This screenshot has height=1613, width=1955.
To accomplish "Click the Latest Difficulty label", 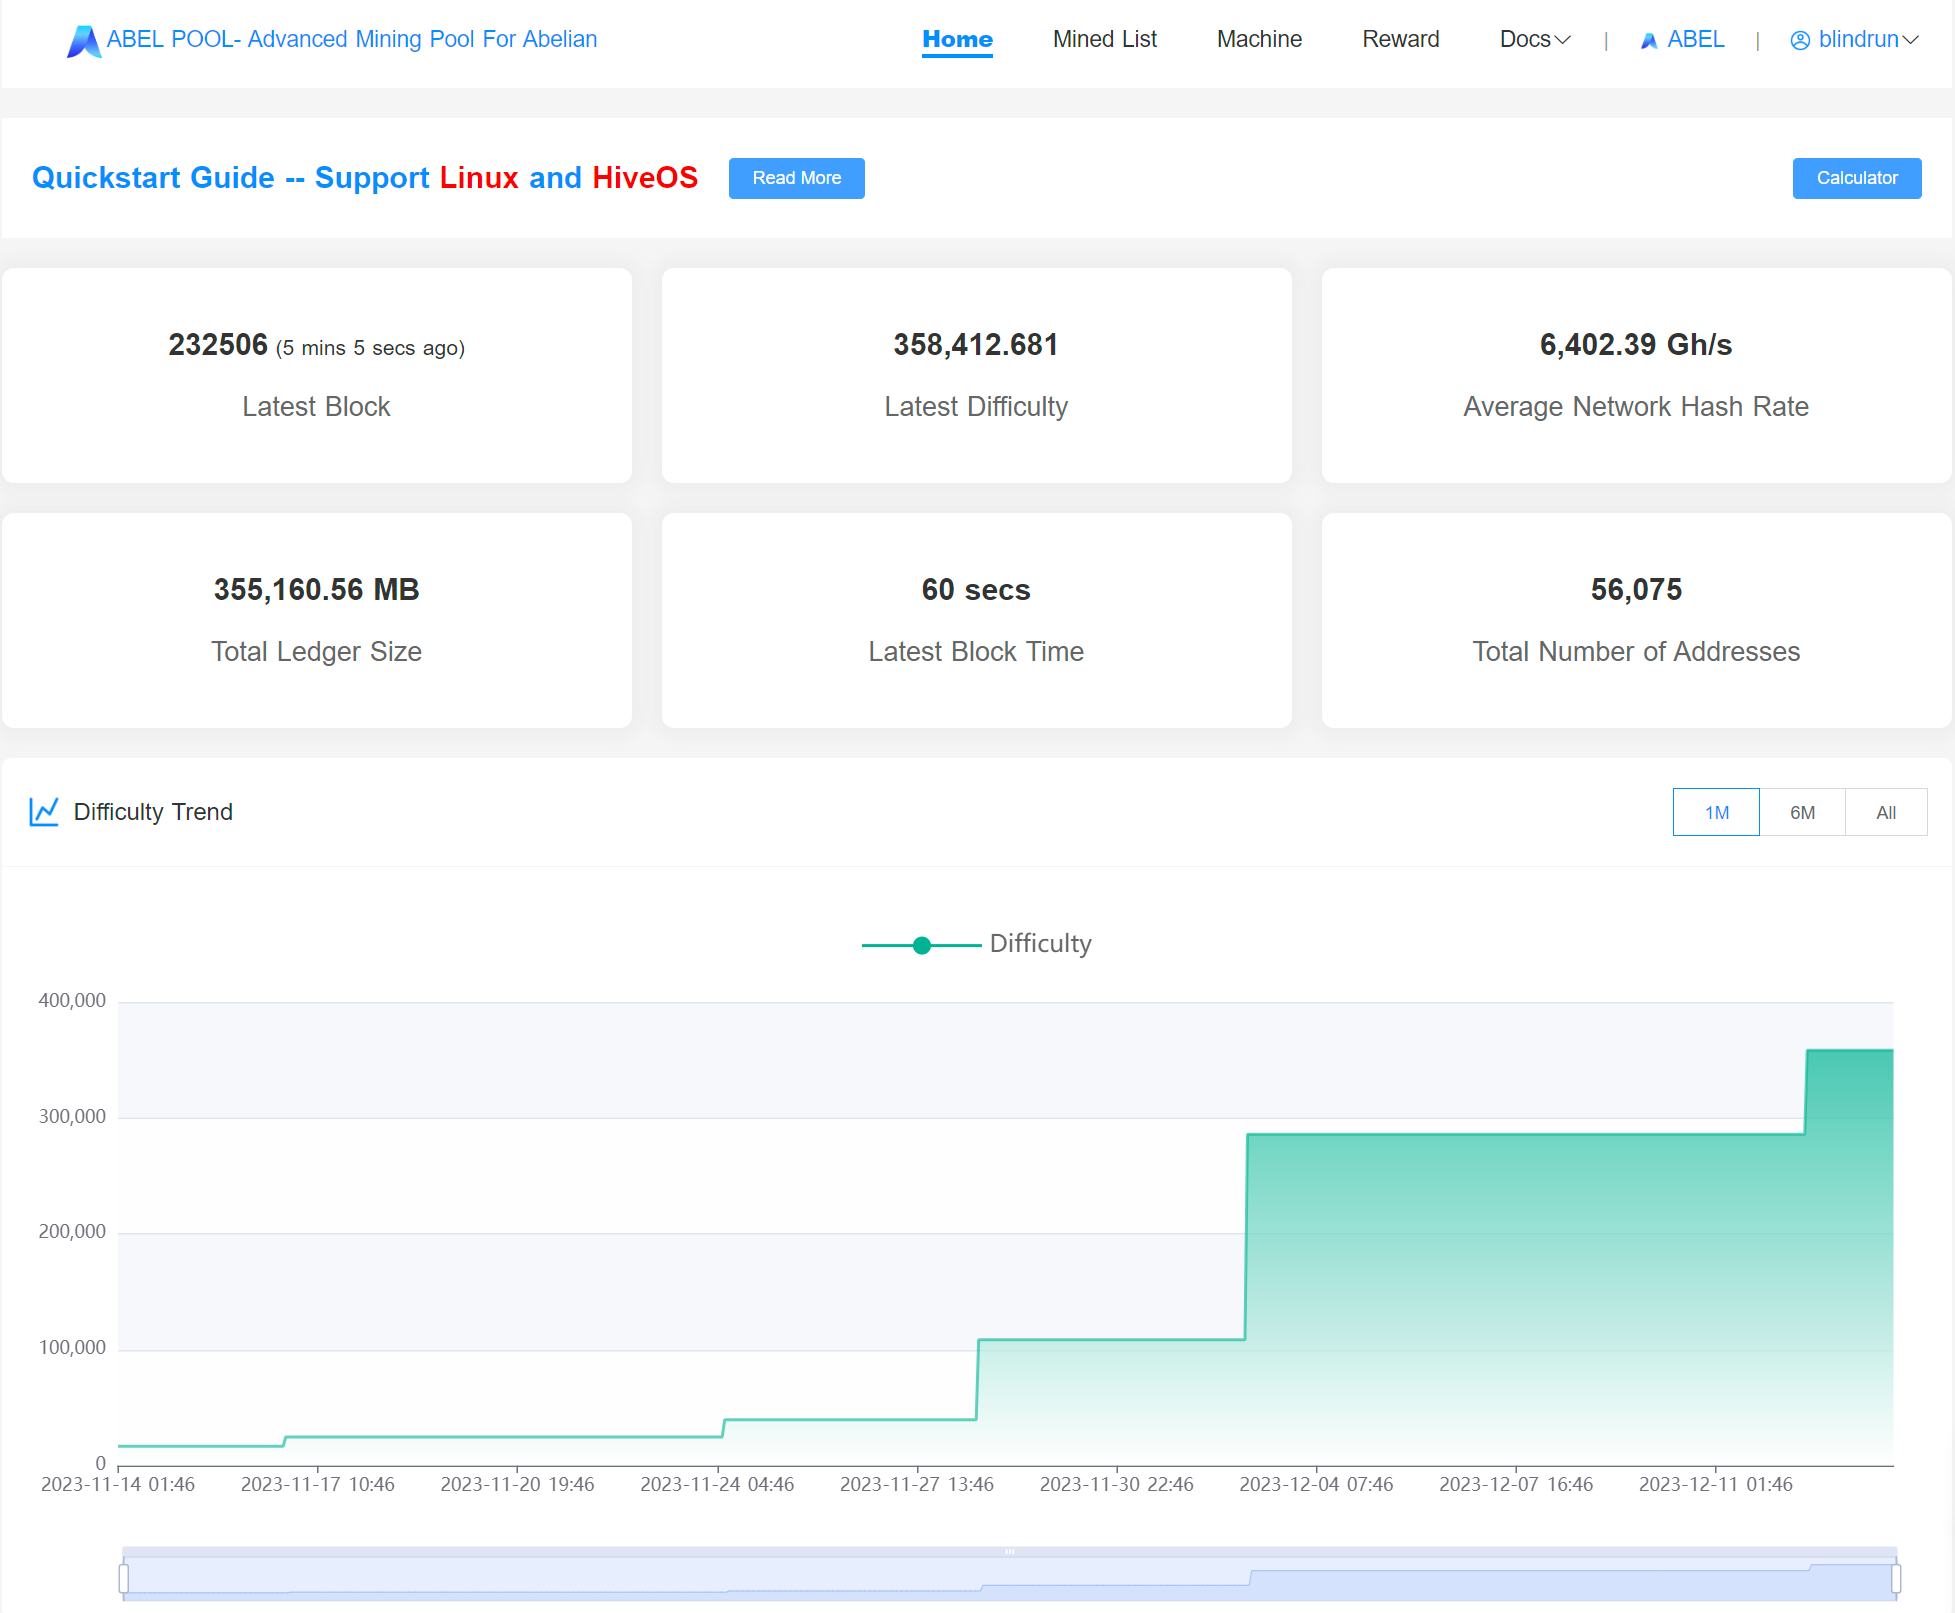I will (x=976, y=407).
